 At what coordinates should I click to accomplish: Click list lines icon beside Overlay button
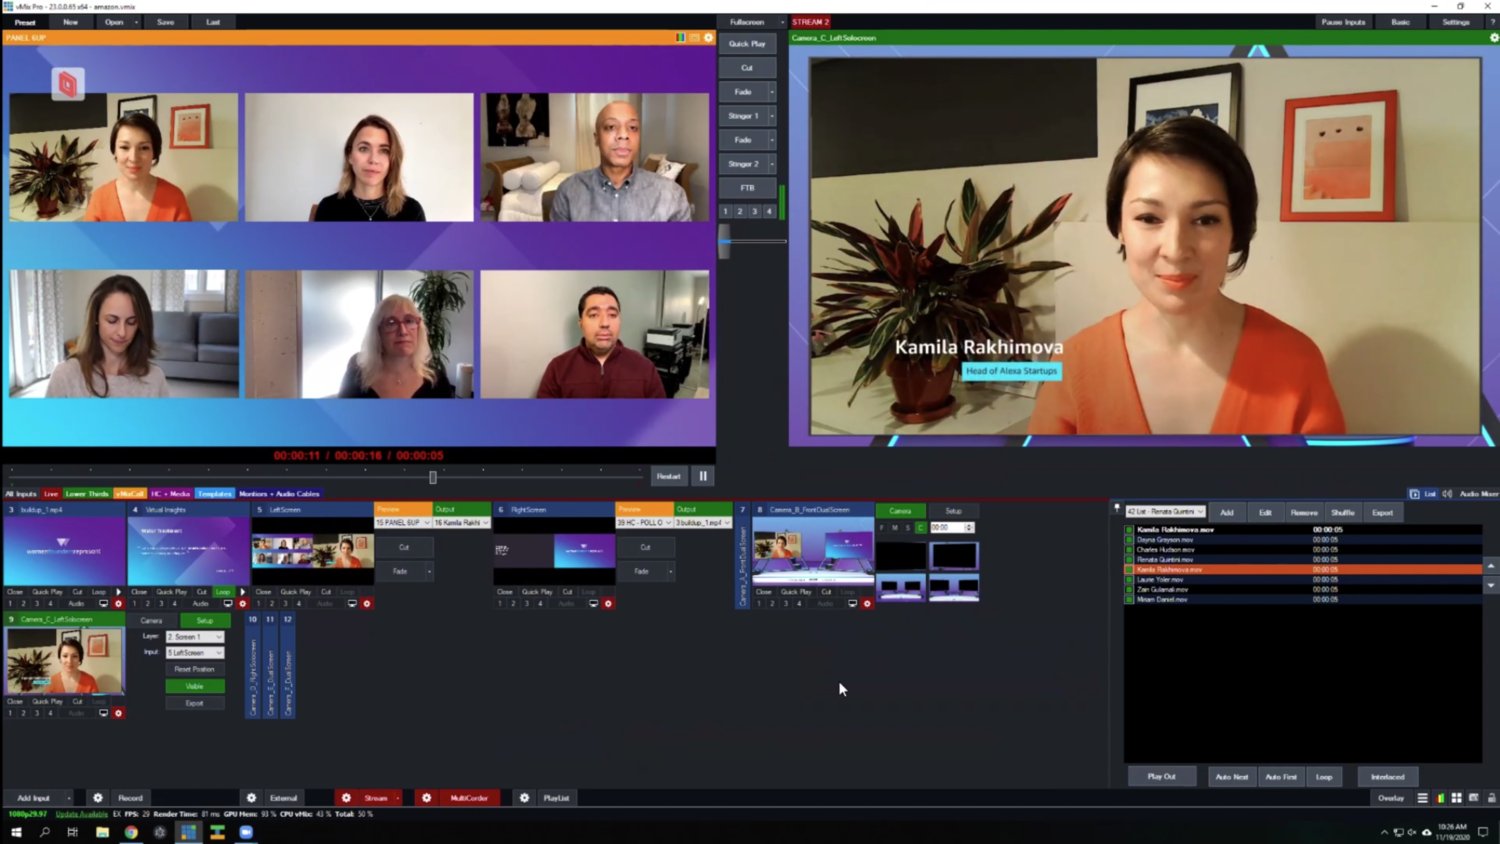click(x=1422, y=798)
